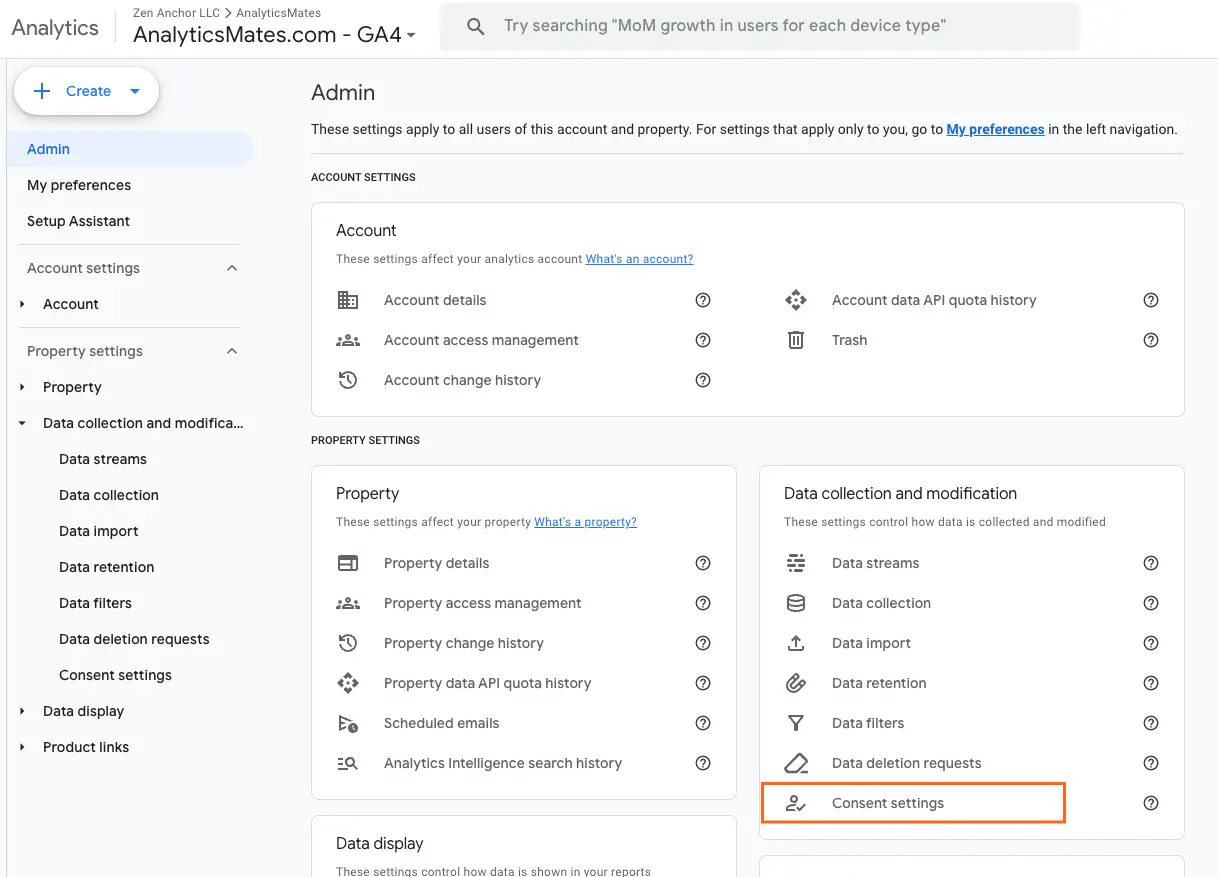Open the property selector next to AnalyticsMates.com - GA4
The width and height of the screenshot is (1218, 877).
coord(411,33)
